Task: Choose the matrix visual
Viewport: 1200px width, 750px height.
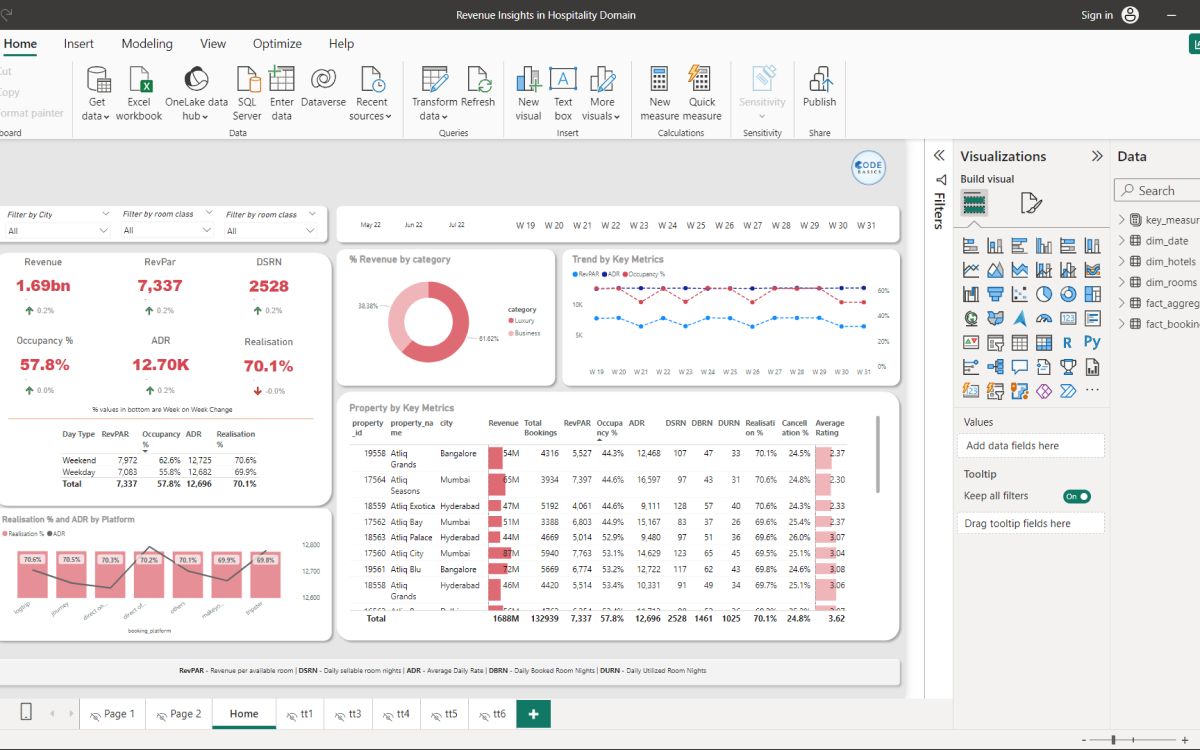Action: point(1044,342)
